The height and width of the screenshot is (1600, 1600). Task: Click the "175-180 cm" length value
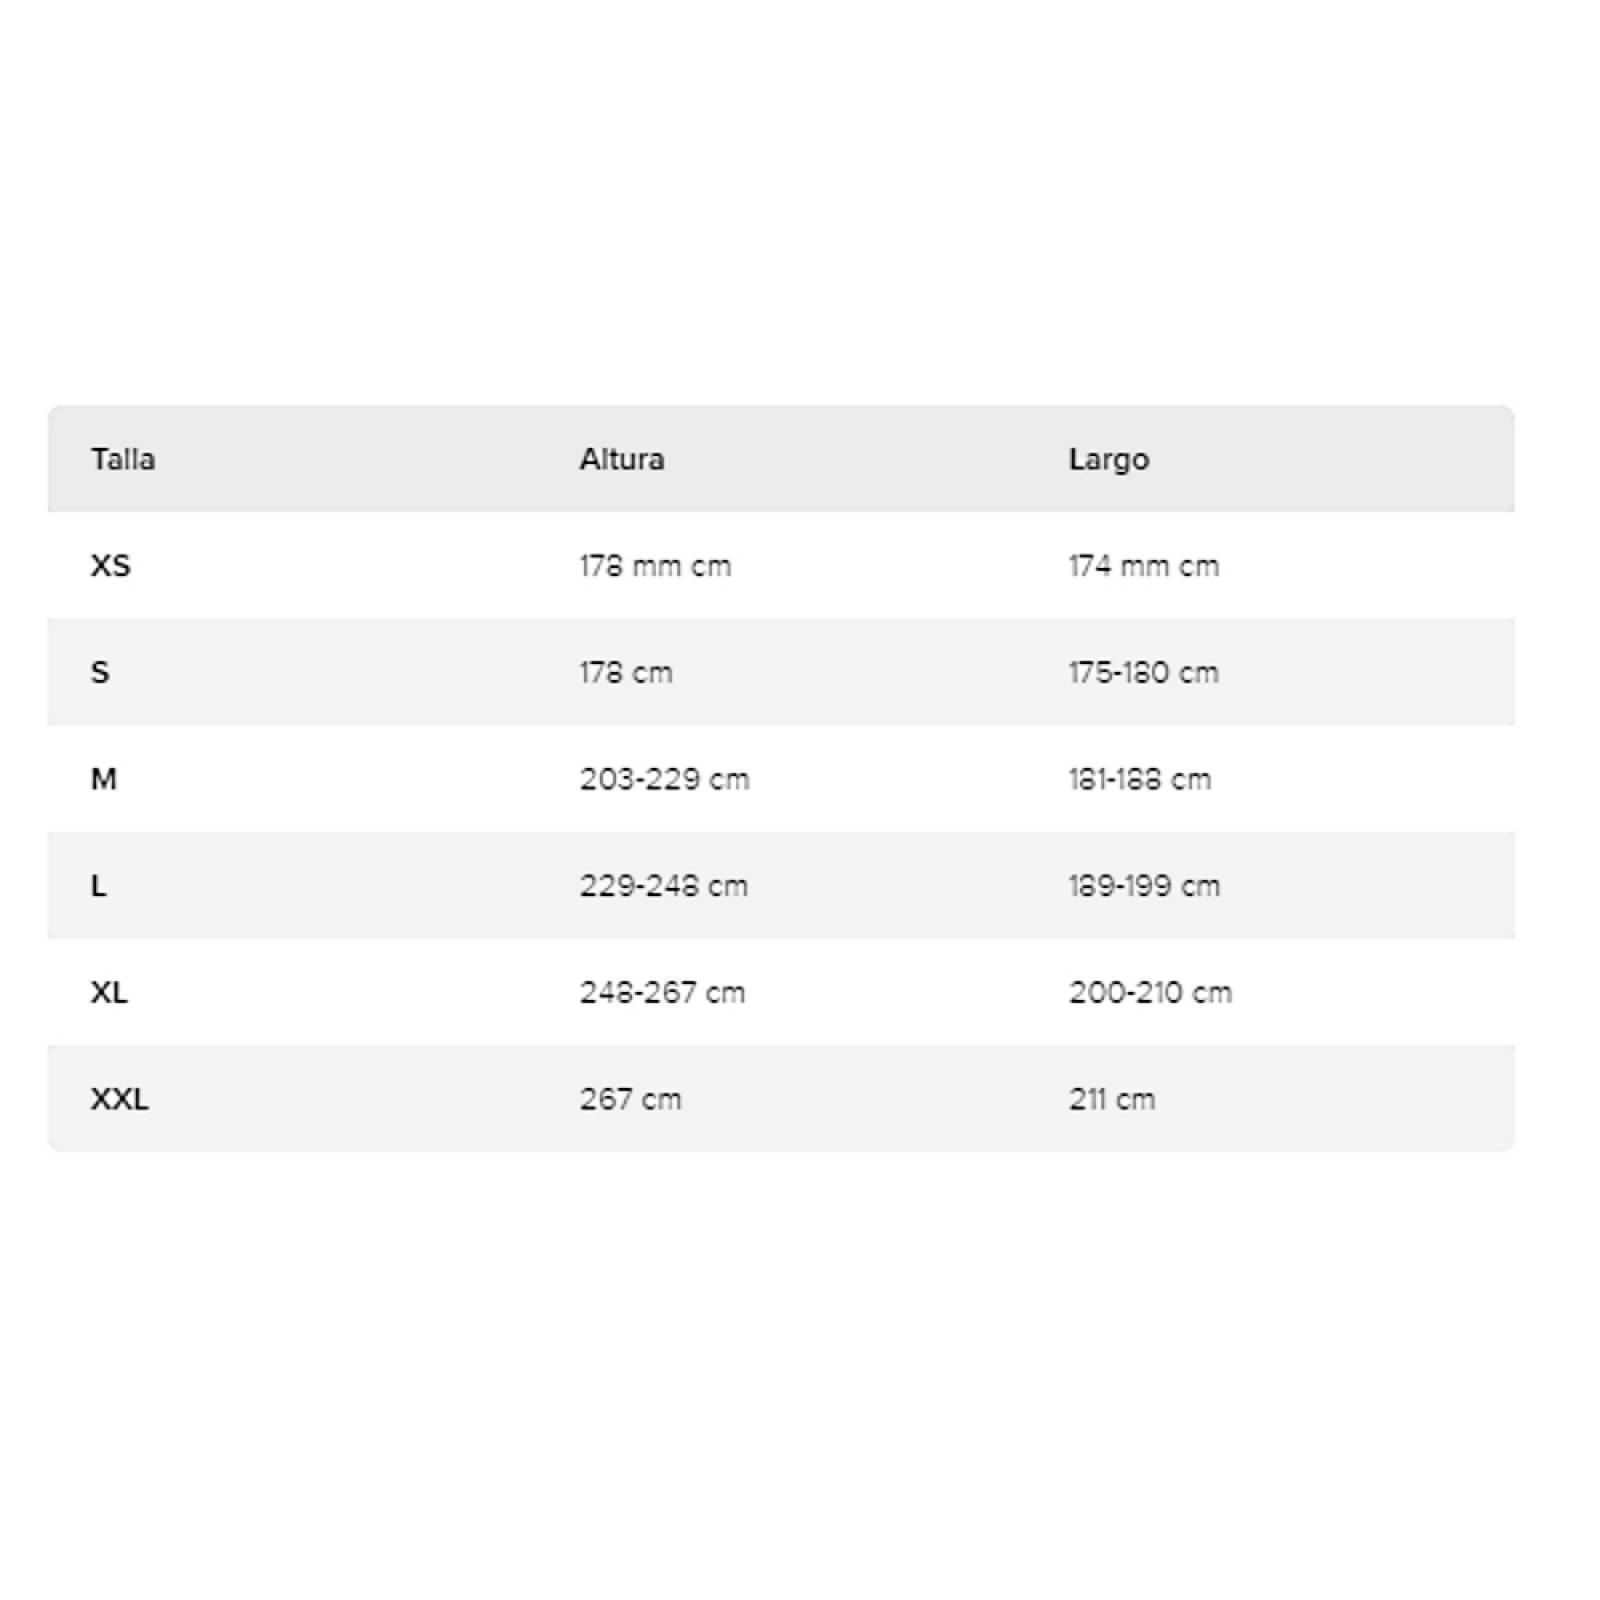[x=1144, y=672]
